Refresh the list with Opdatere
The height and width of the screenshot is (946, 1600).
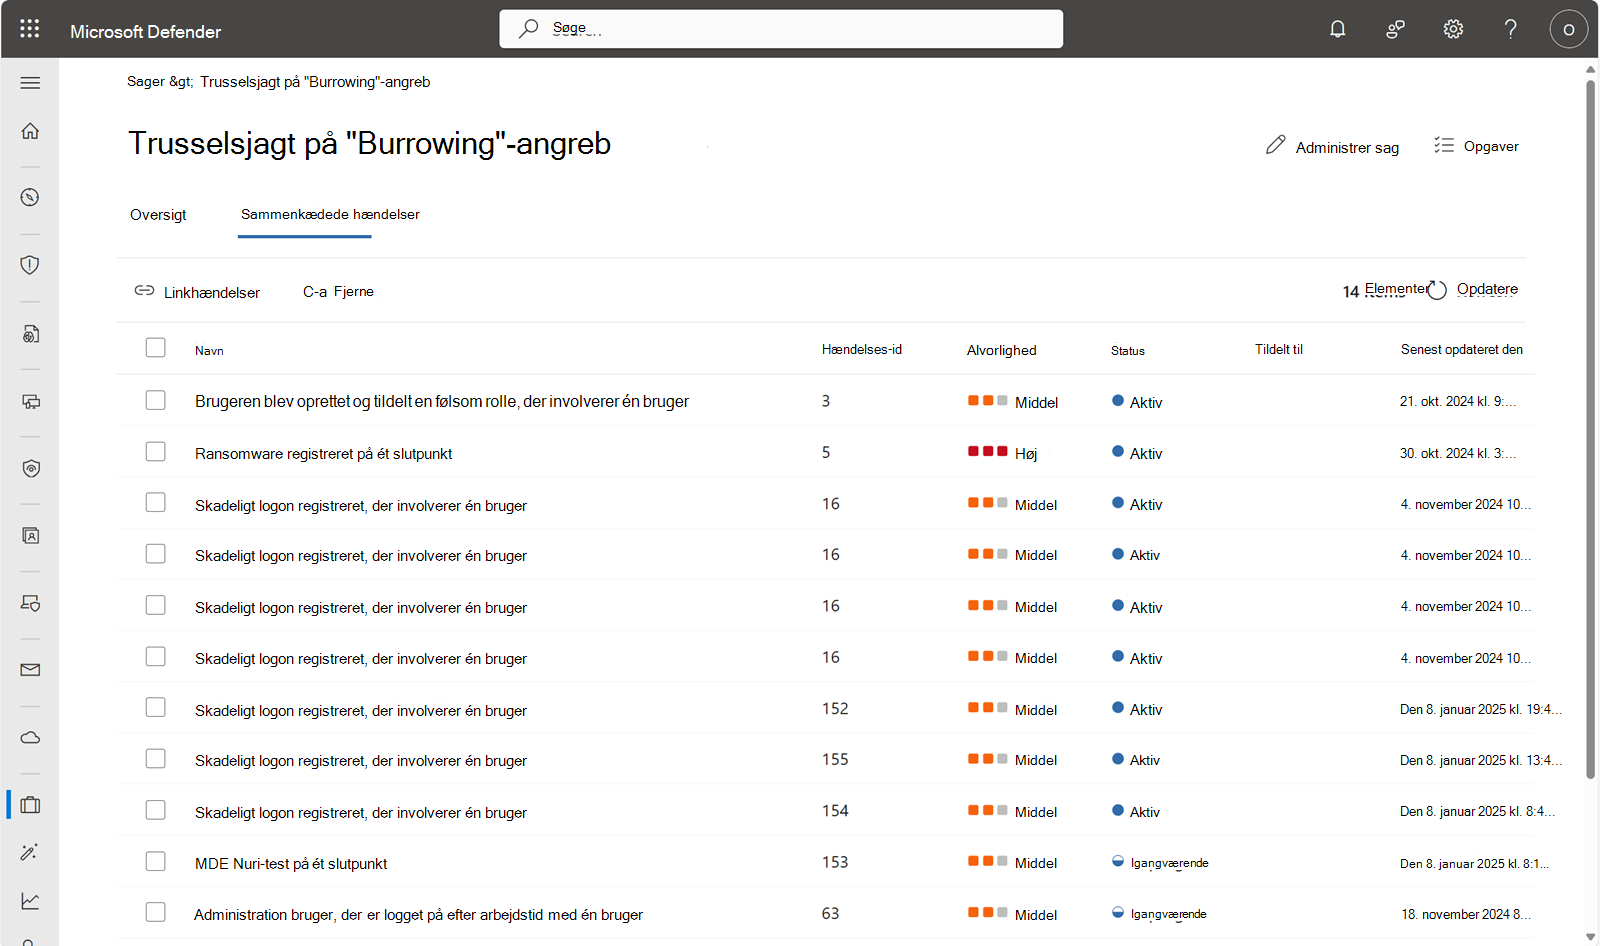(x=1472, y=290)
